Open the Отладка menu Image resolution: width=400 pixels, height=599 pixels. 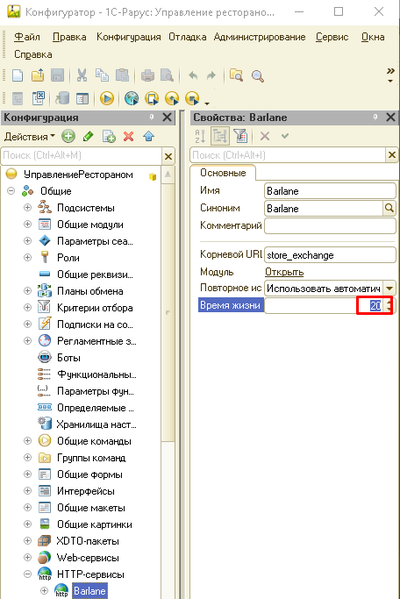187,37
